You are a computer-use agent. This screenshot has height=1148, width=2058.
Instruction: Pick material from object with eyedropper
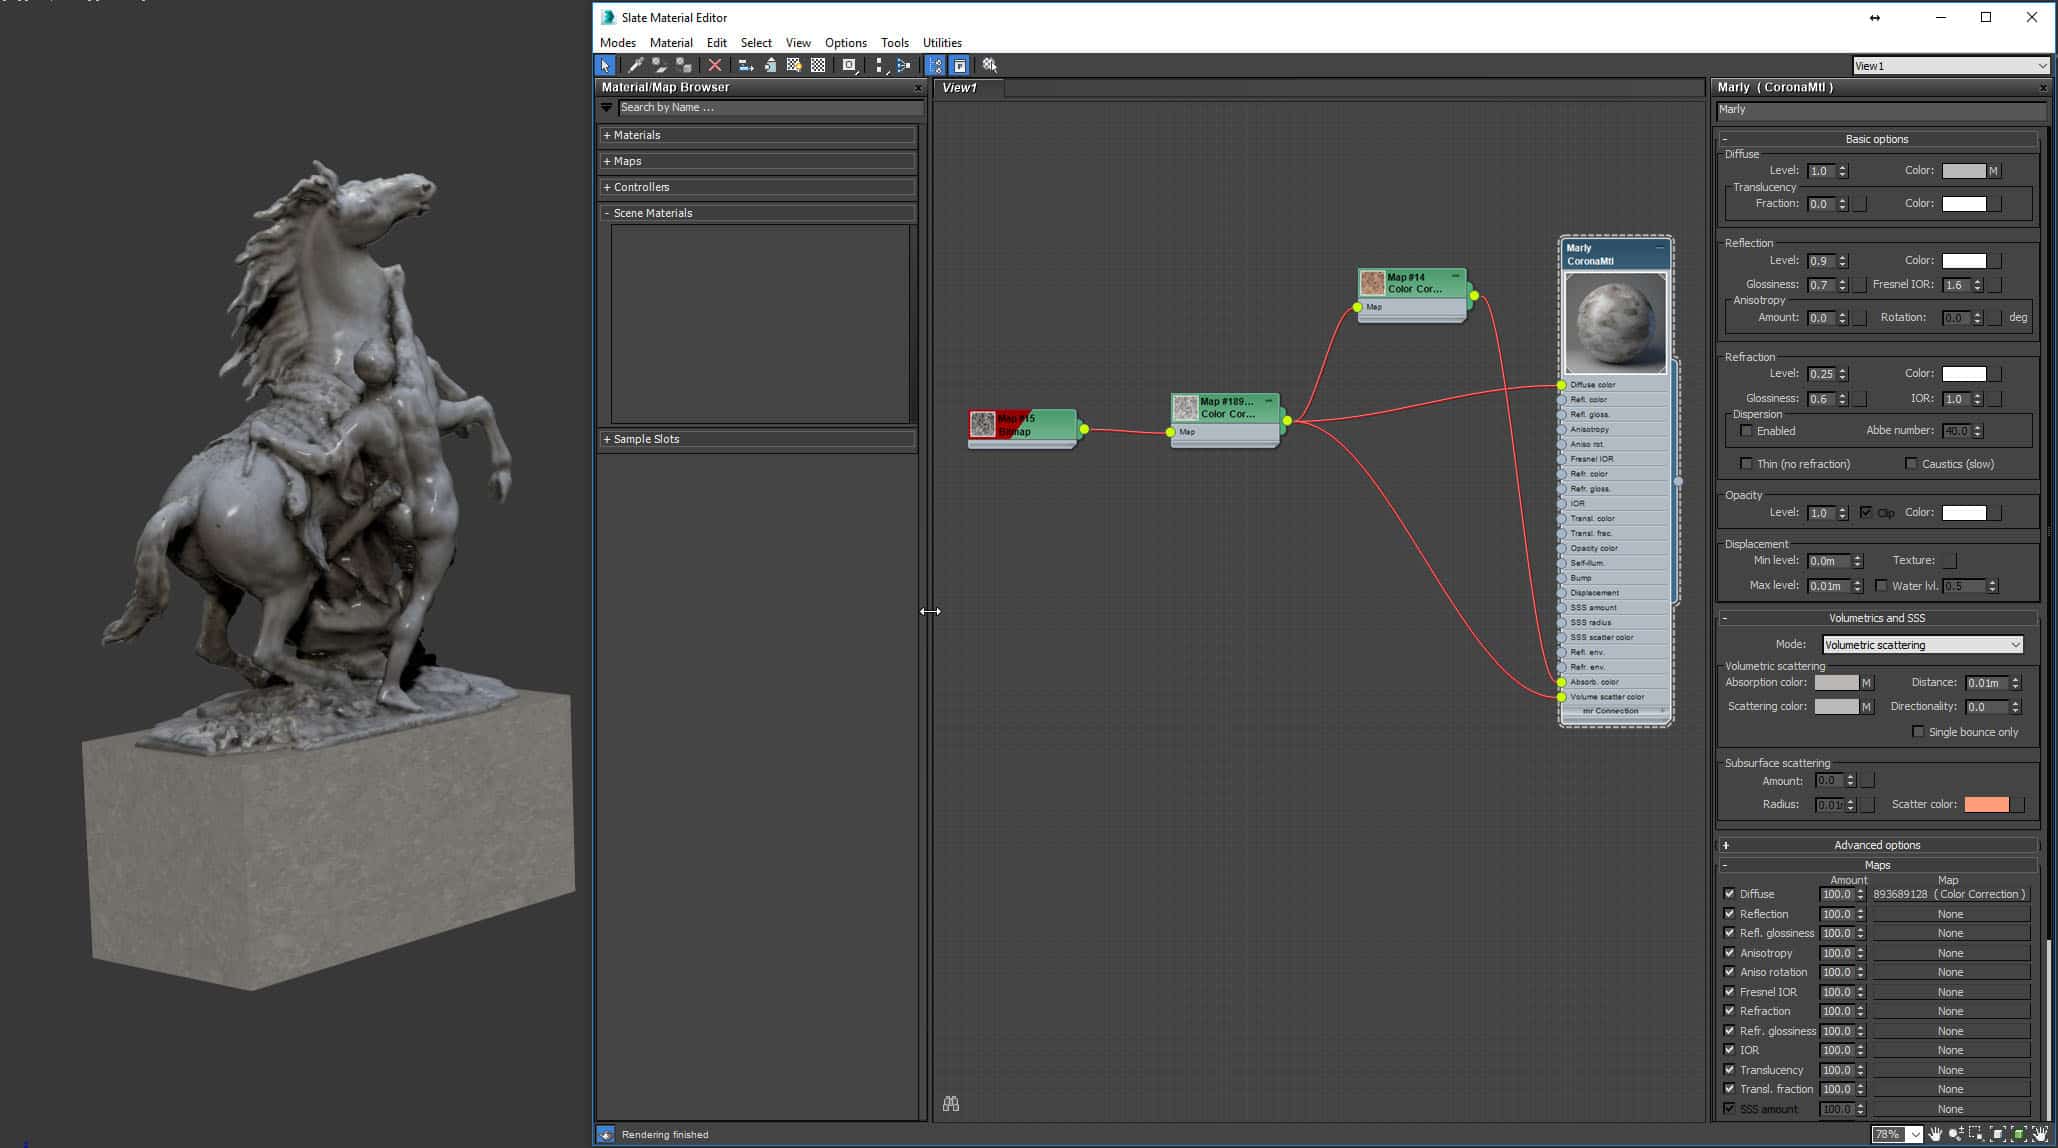point(635,65)
